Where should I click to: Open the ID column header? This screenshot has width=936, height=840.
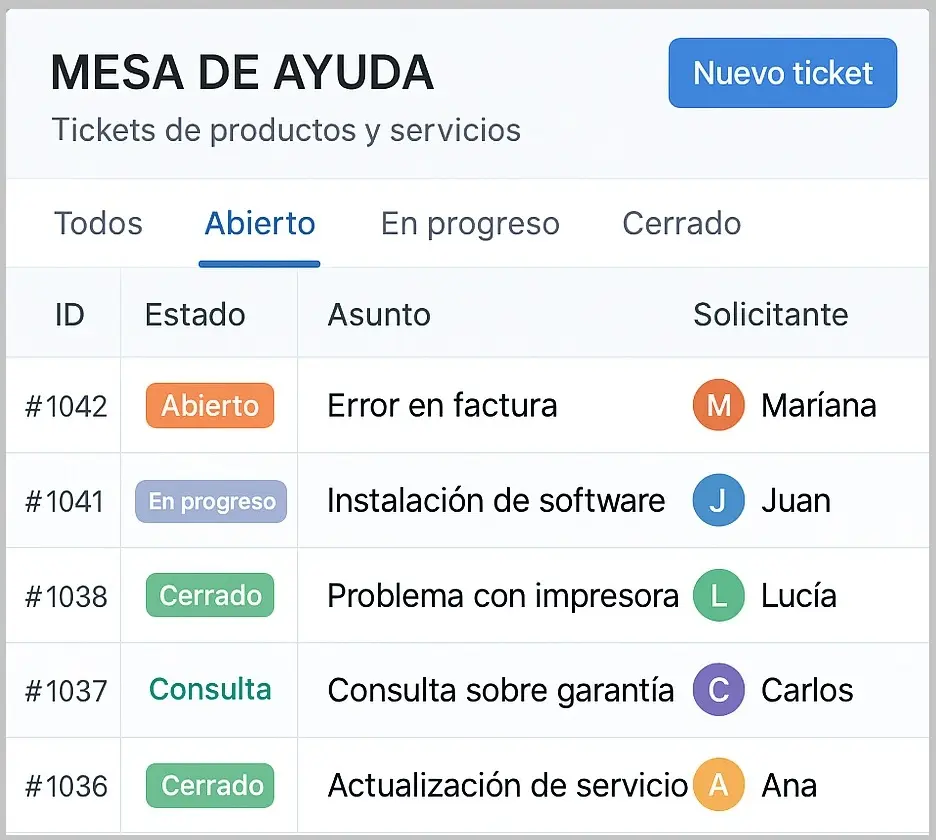(x=69, y=314)
